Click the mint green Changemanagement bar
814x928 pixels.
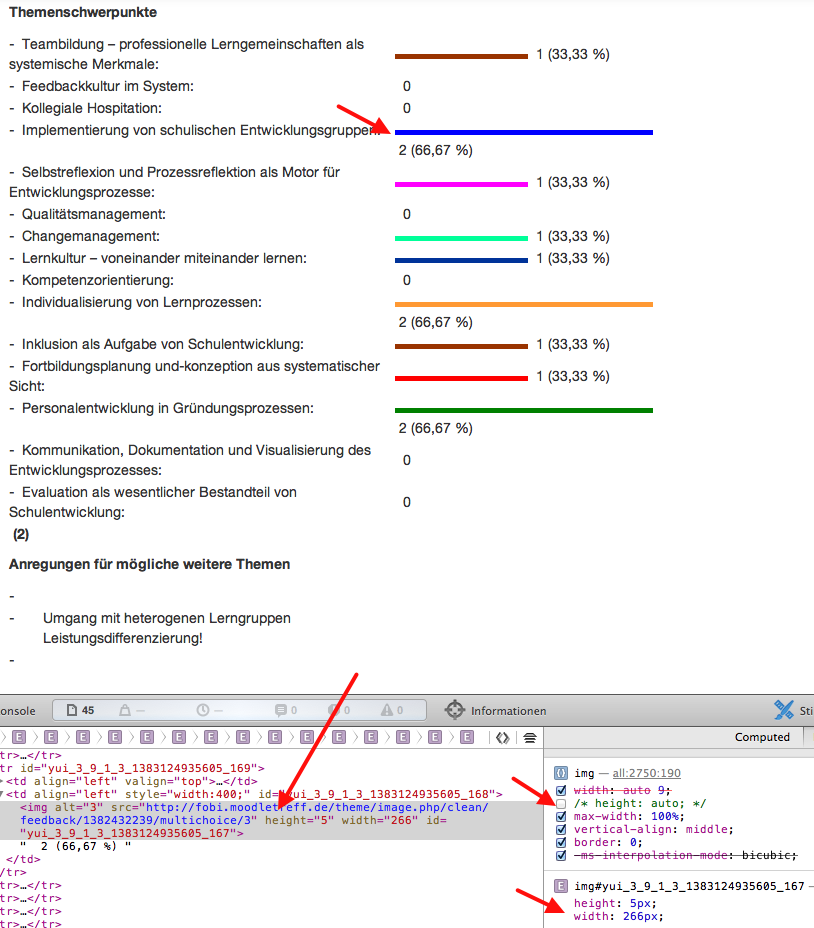461,239
